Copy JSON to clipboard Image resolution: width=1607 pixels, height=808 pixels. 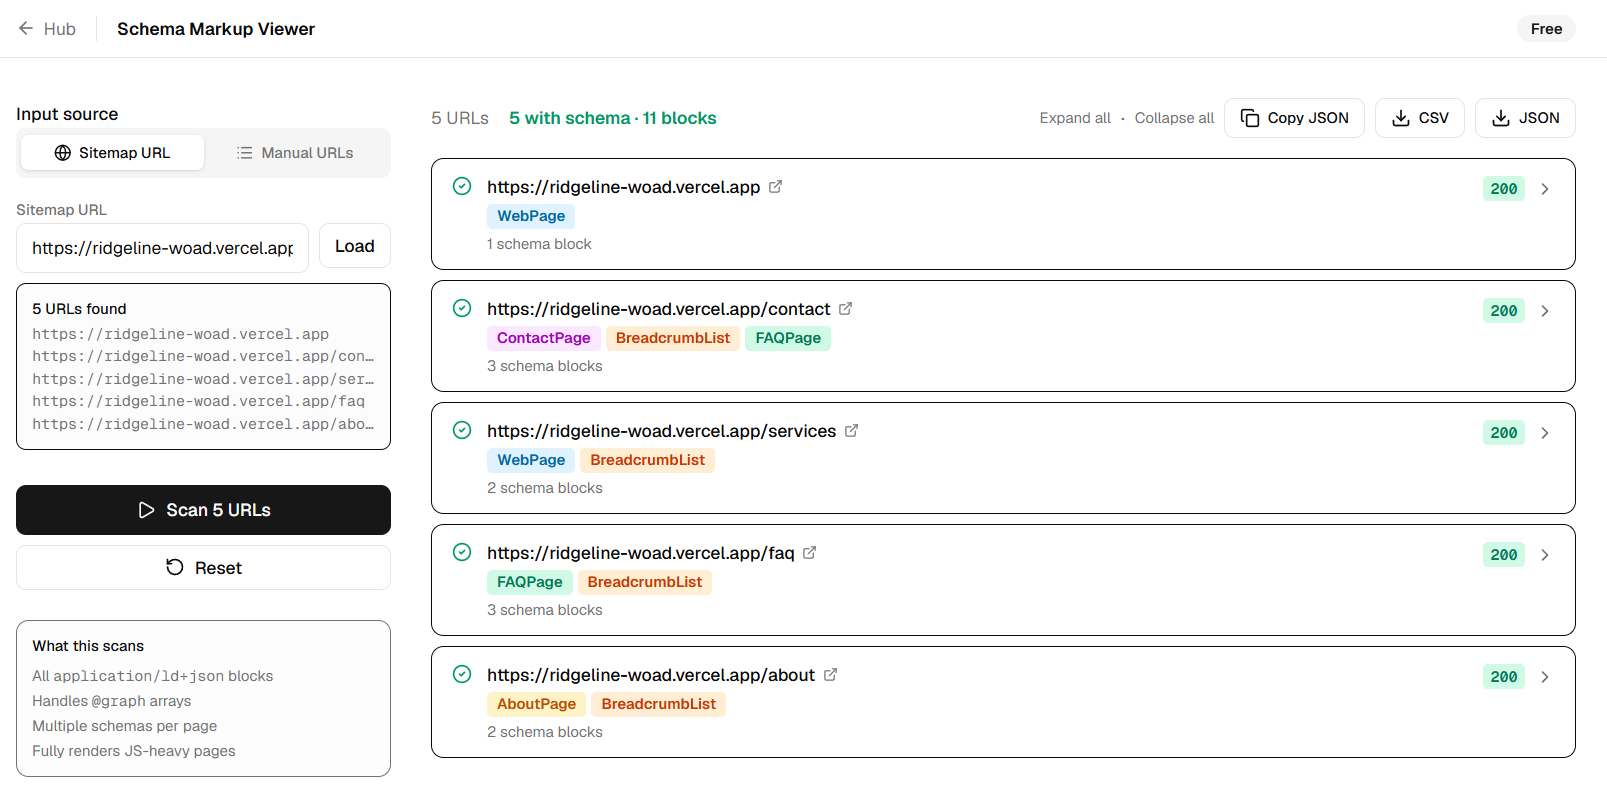1294,118
